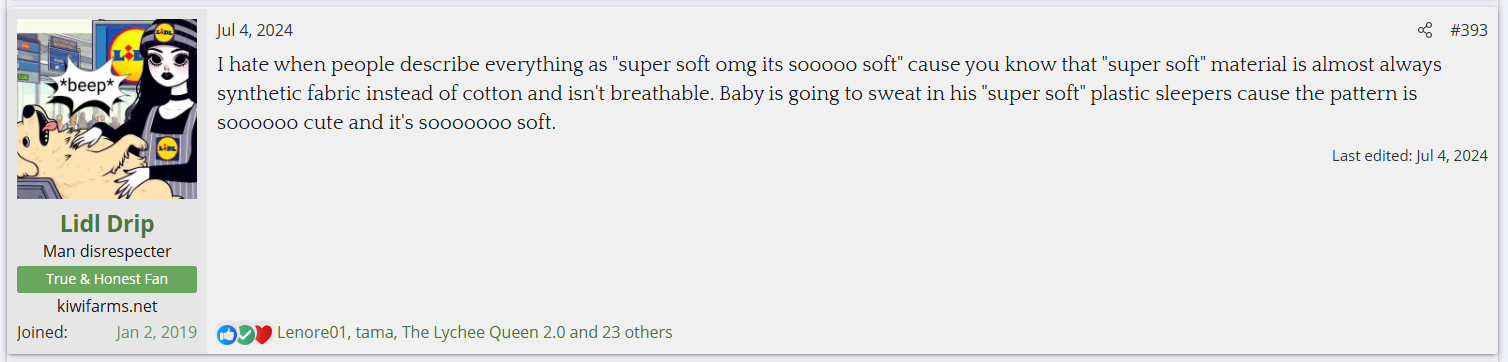Screen dimensions: 1508x362
Task: Click the share icon beside #393
Action: coord(1425,30)
